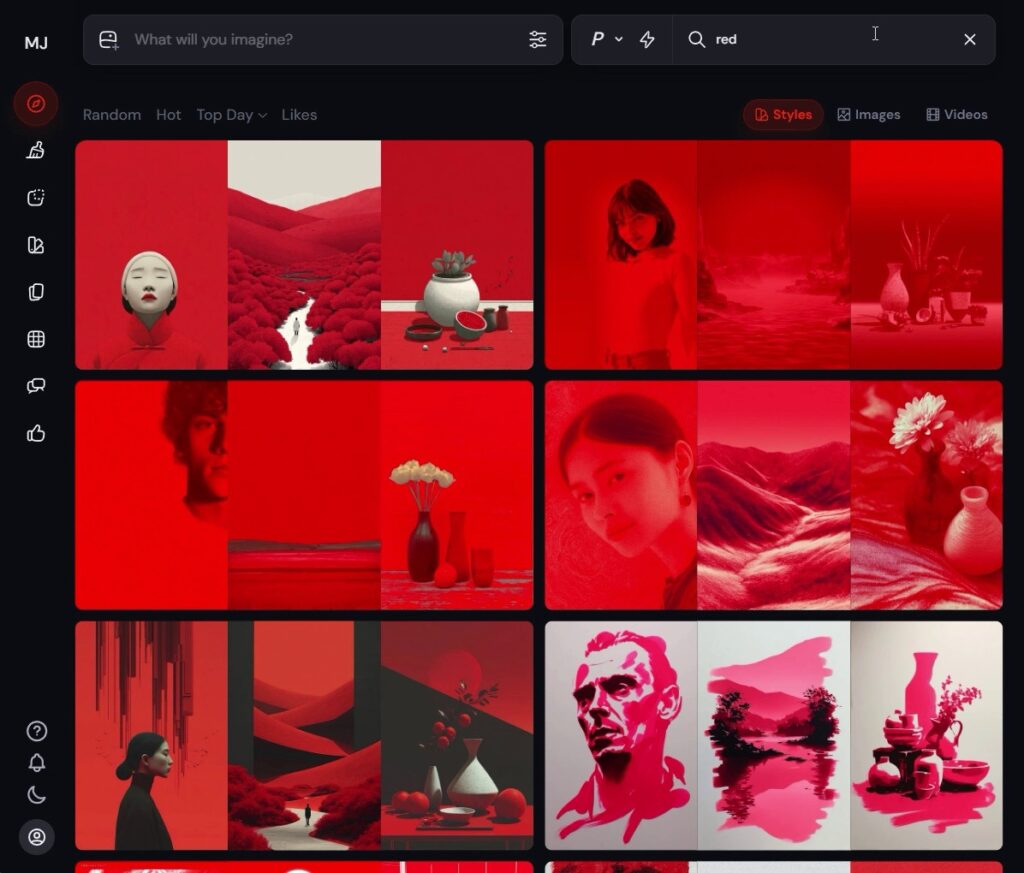
Task: Click add image icon in prompt bar
Action: [x=108, y=40]
